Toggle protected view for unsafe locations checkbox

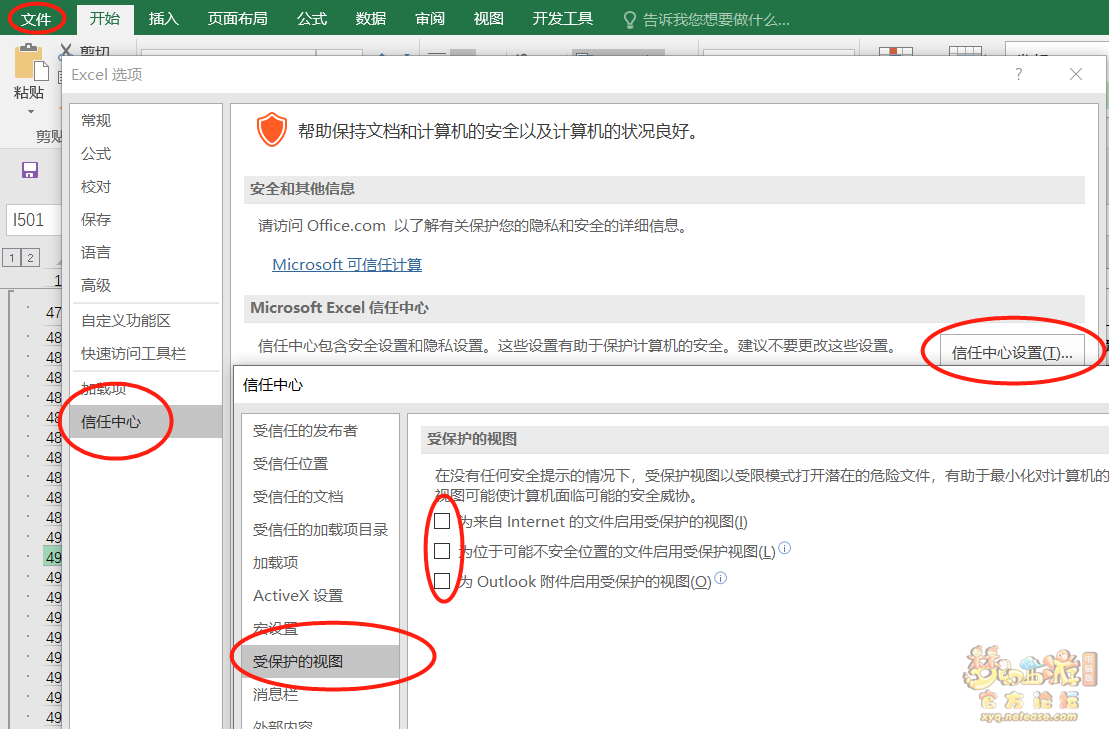point(442,551)
